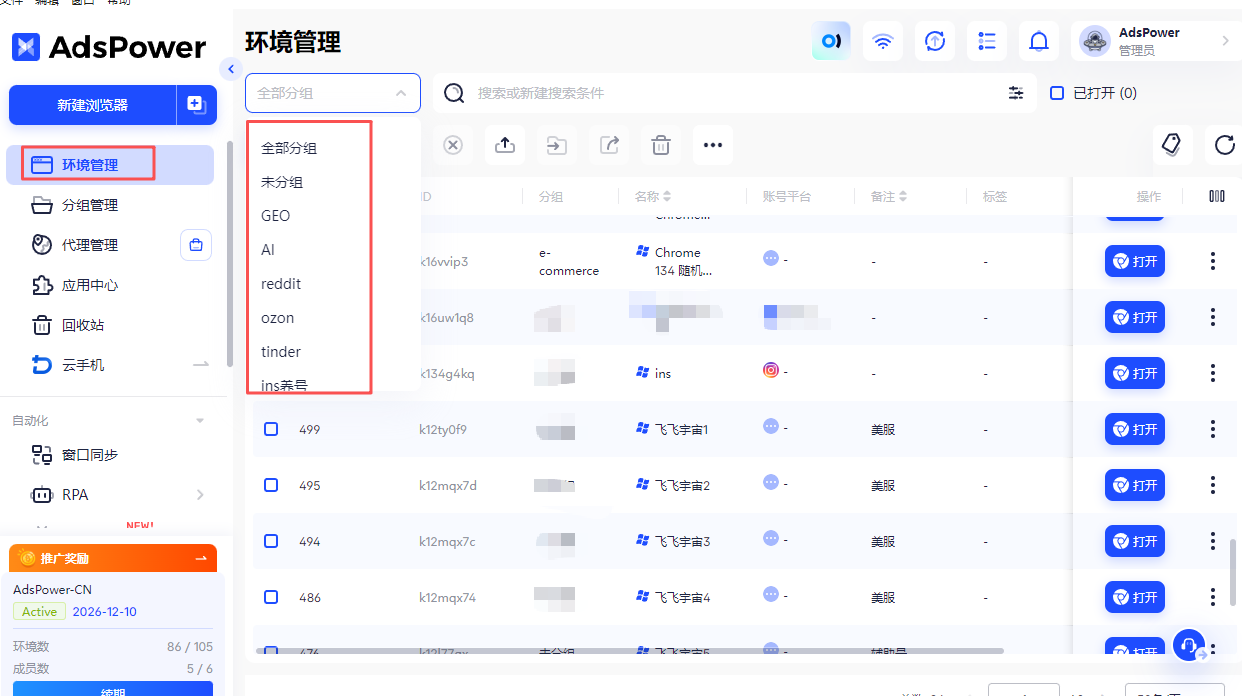Open the task list icon in header
Screen dimensions: 1242x696
pyautogui.click(x=987, y=41)
